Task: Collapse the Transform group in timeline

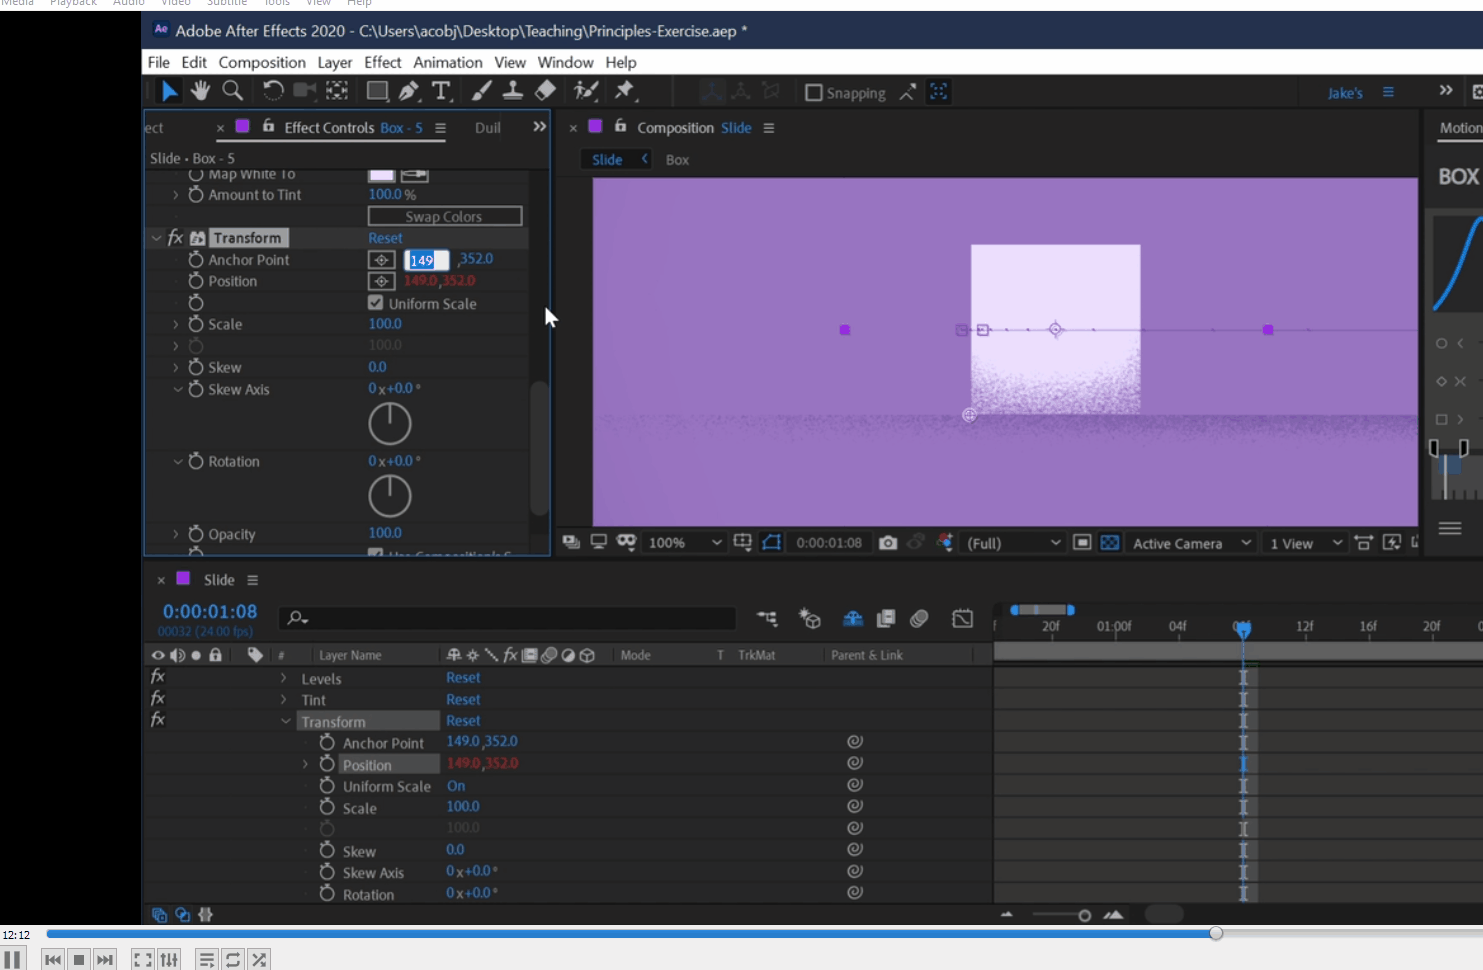Action: pos(286,721)
